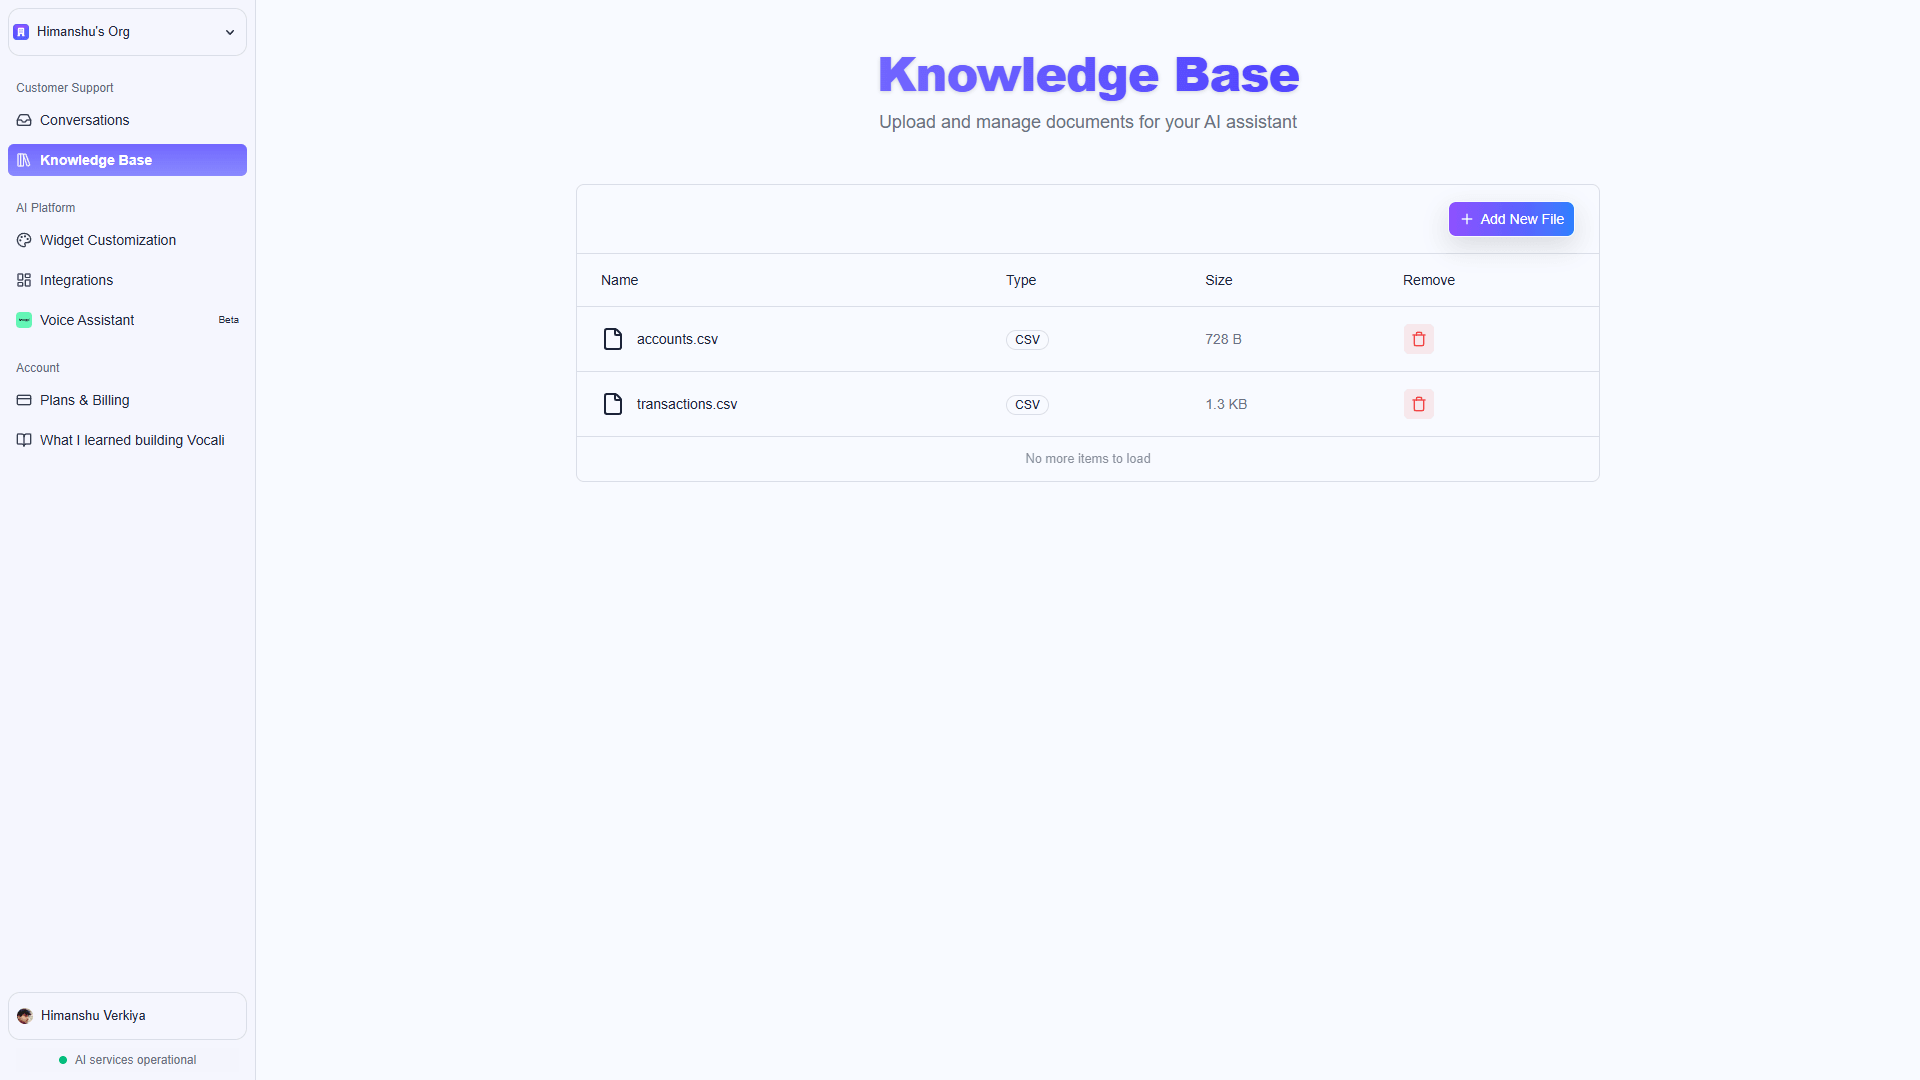Click the CSV badge in accounts.csv row
The height and width of the screenshot is (1080, 1920).
coord(1027,340)
